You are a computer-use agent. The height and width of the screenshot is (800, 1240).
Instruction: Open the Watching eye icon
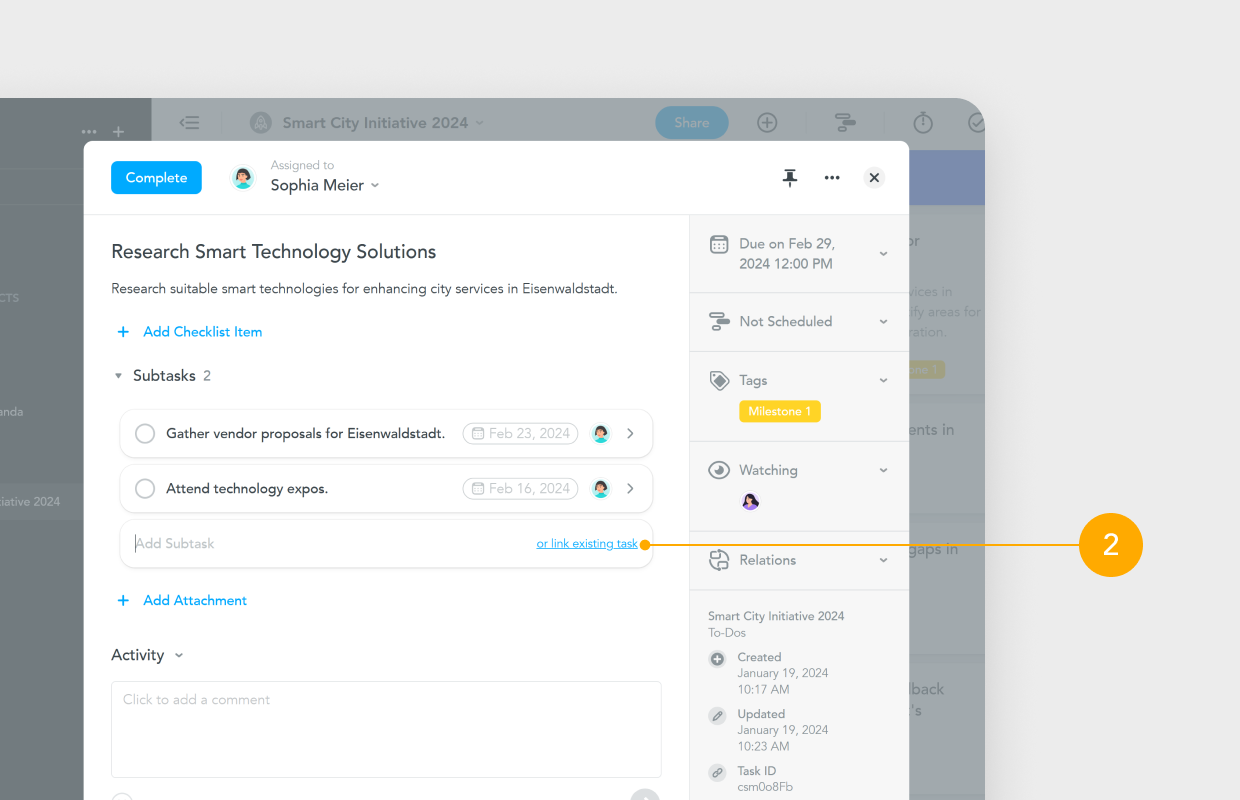[x=719, y=470]
